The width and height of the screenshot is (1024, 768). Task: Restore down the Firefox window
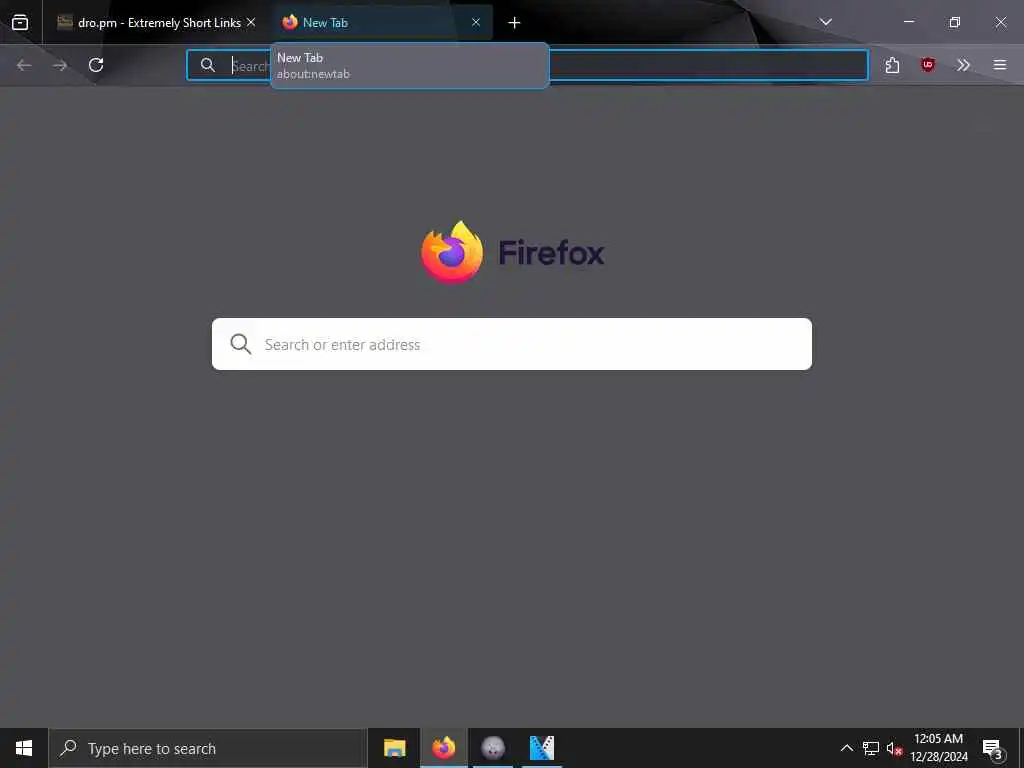(955, 22)
